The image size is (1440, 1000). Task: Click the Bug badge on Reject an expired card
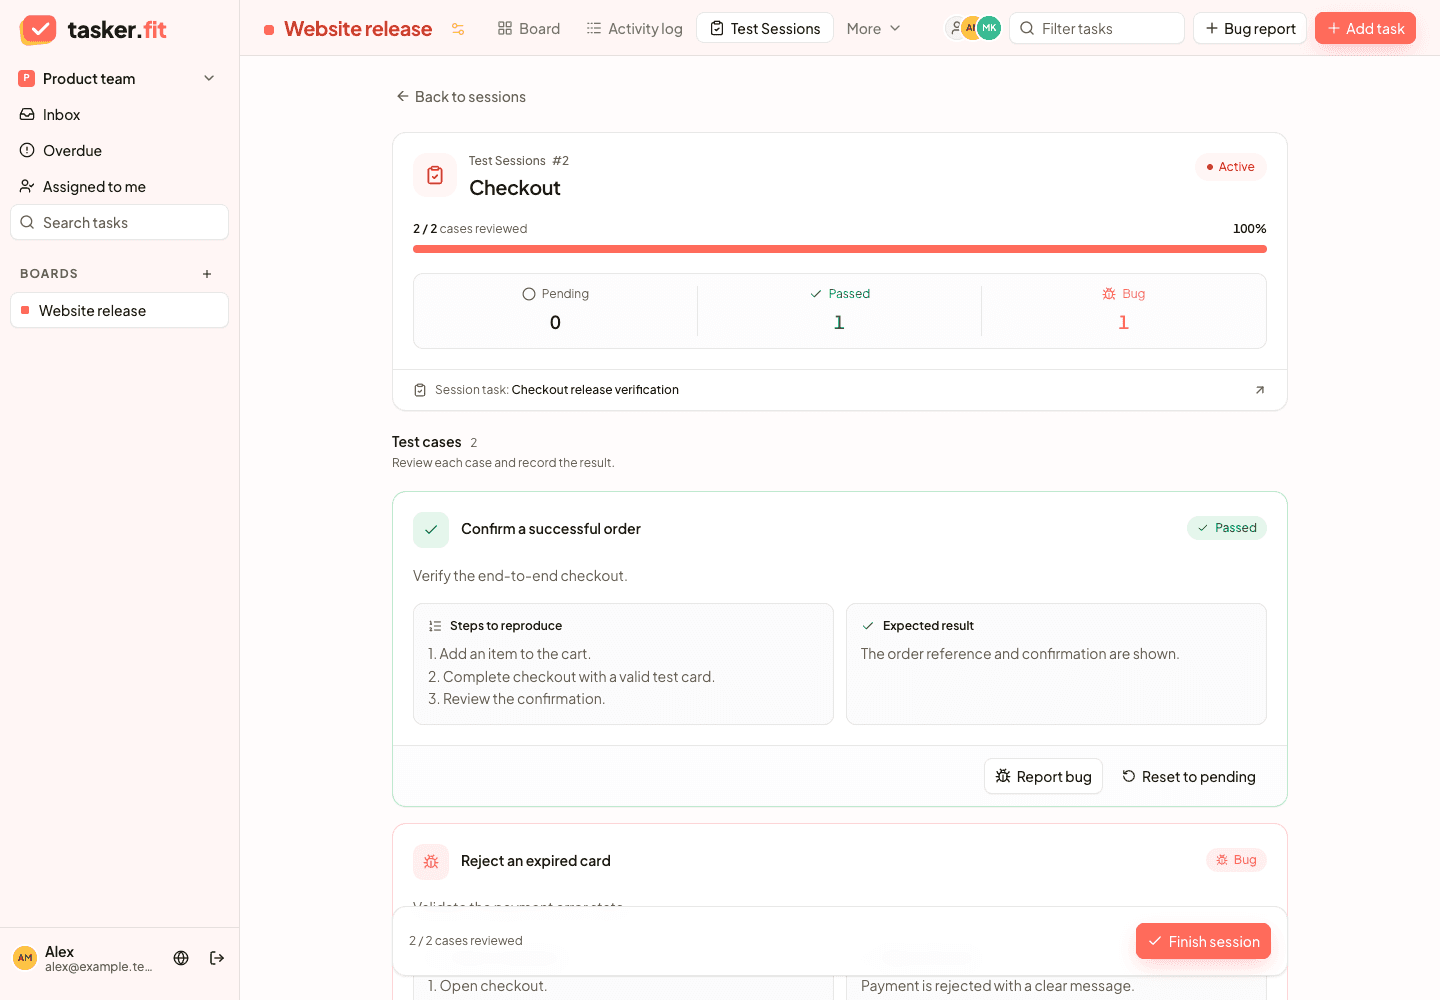click(x=1236, y=860)
